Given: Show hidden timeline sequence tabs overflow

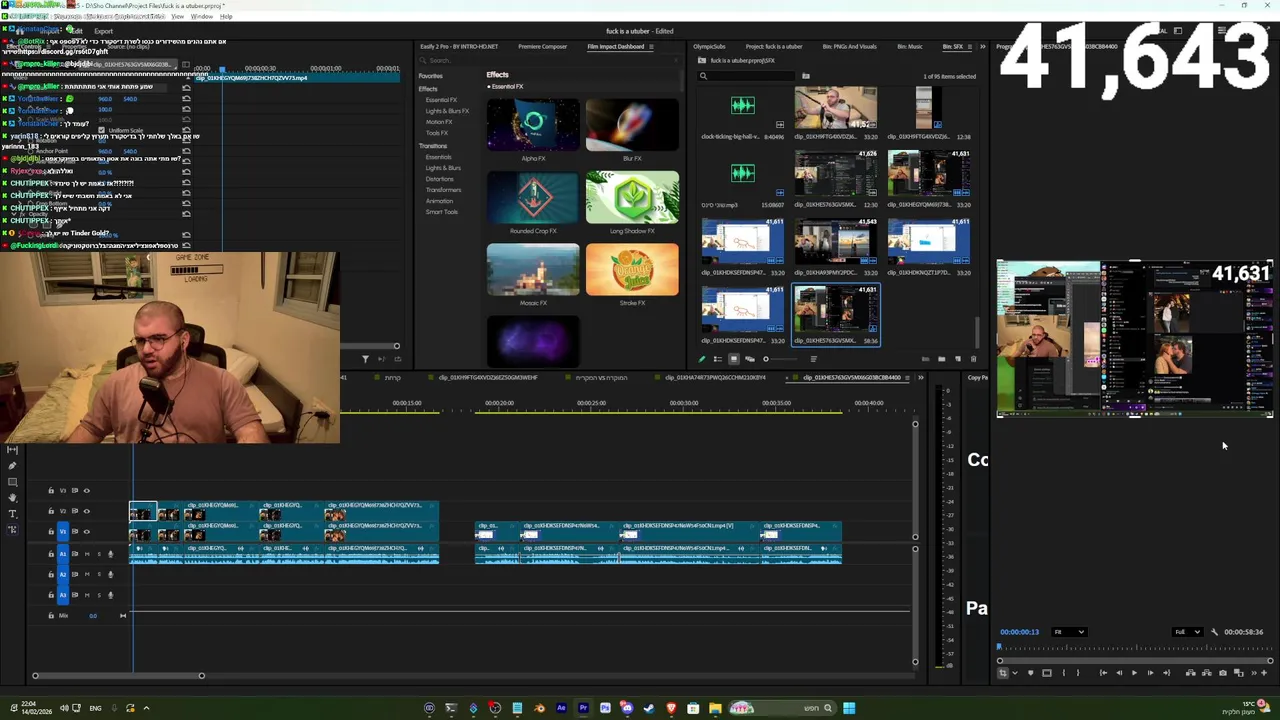Looking at the screenshot, I should click(921, 378).
